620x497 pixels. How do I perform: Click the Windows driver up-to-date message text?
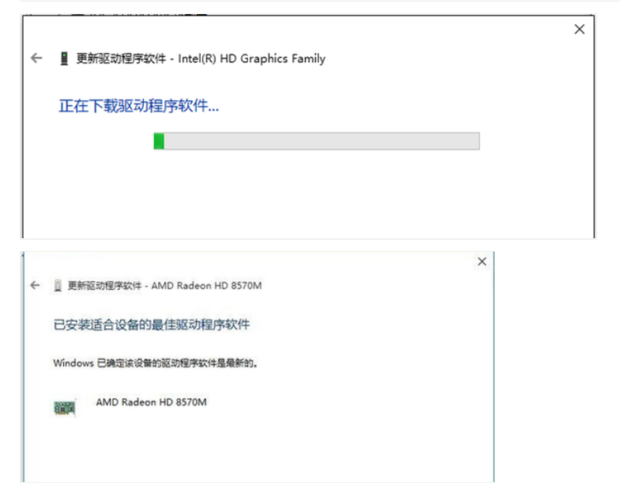pos(155,363)
